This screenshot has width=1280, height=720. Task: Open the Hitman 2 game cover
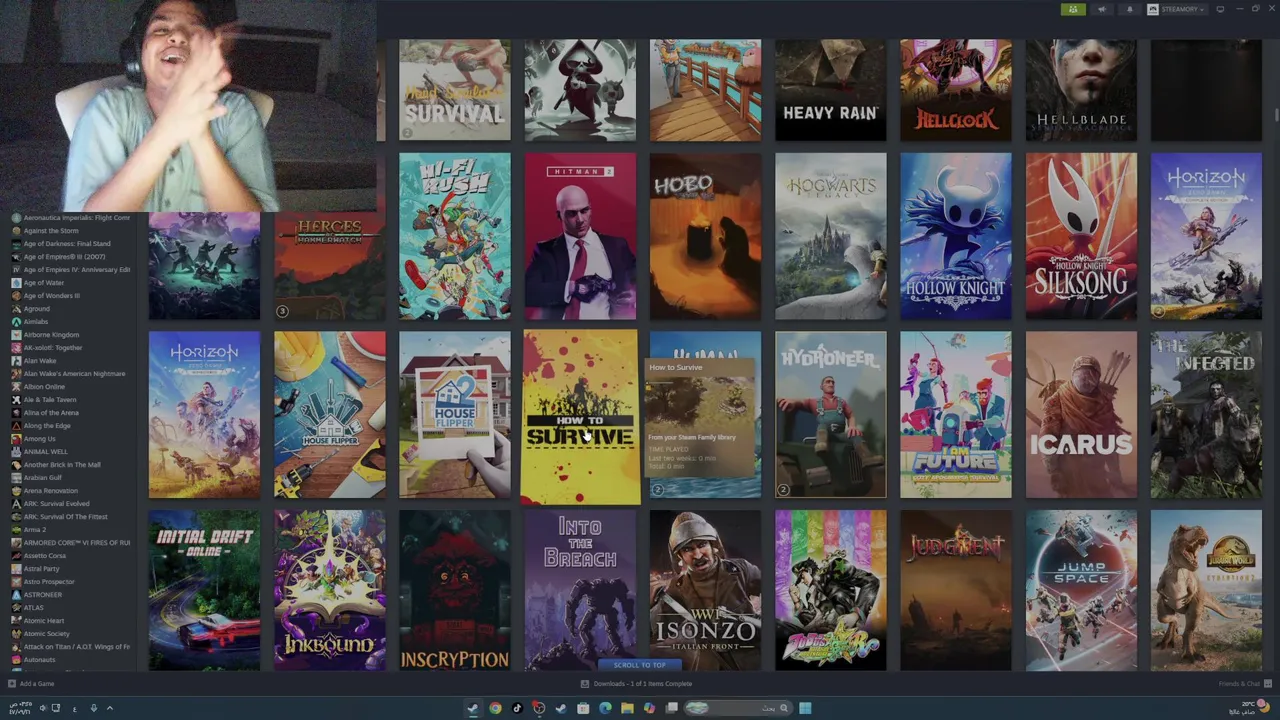tap(580, 236)
